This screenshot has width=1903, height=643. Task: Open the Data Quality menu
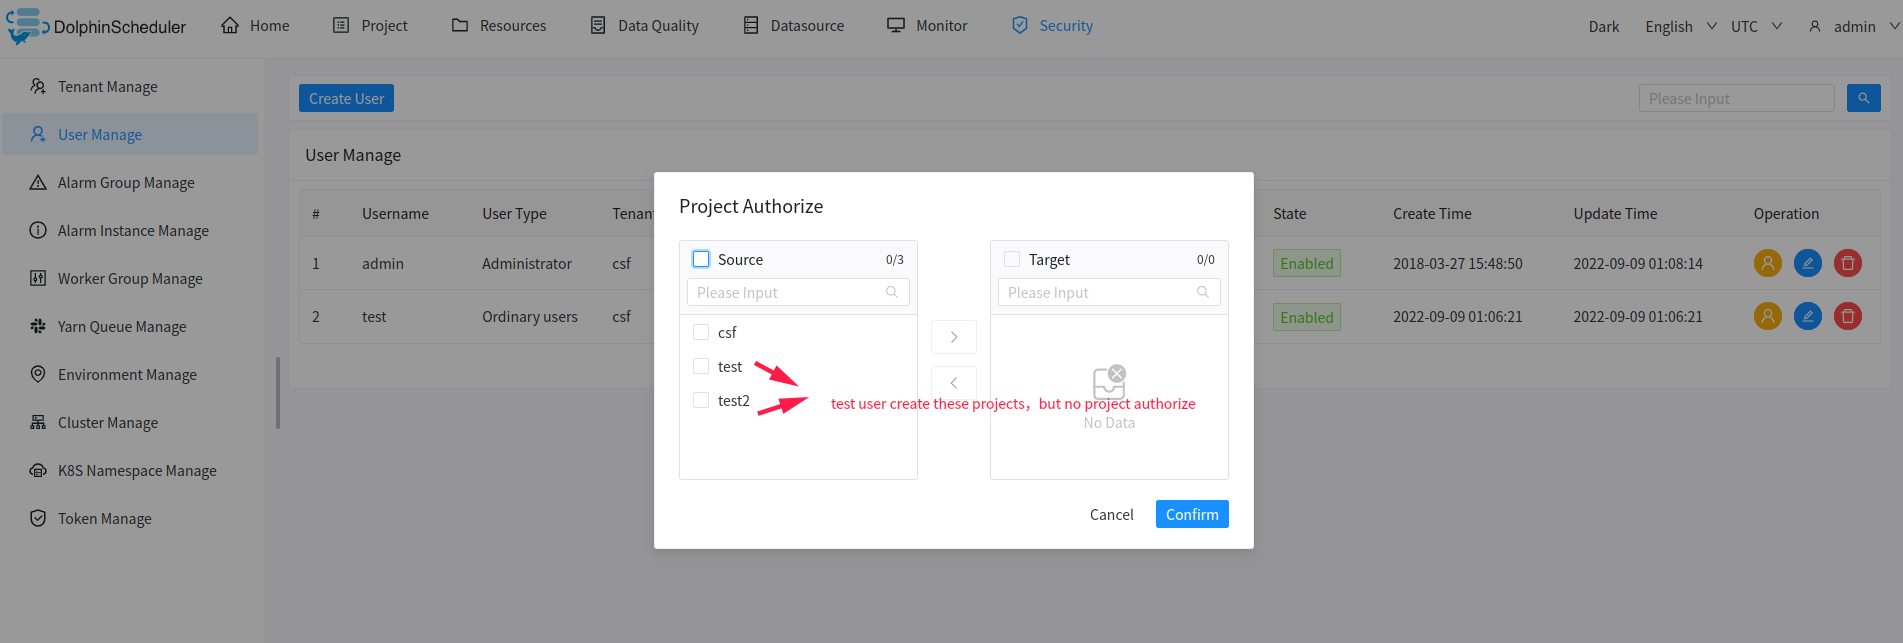point(644,25)
